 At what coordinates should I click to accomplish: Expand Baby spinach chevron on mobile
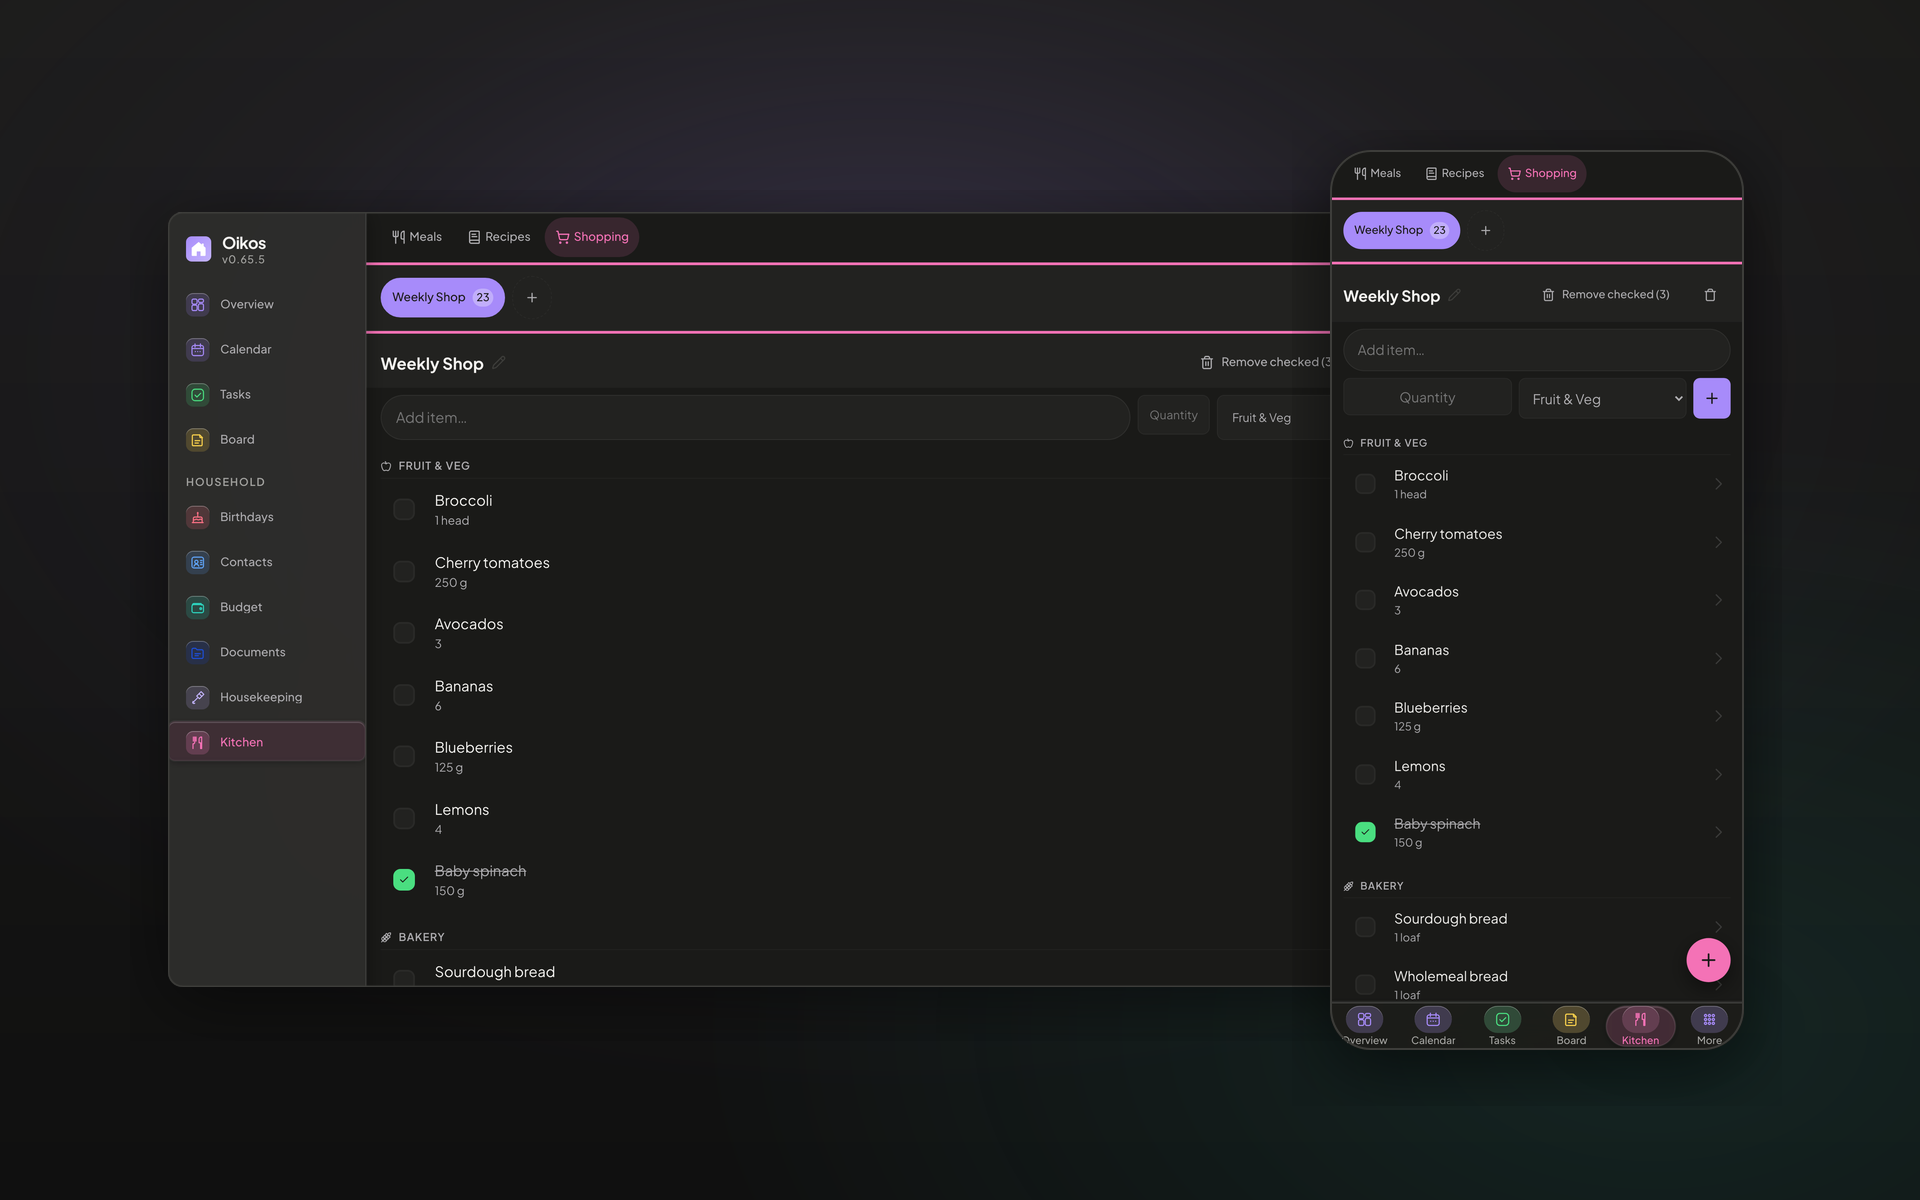coord(1718,832)
